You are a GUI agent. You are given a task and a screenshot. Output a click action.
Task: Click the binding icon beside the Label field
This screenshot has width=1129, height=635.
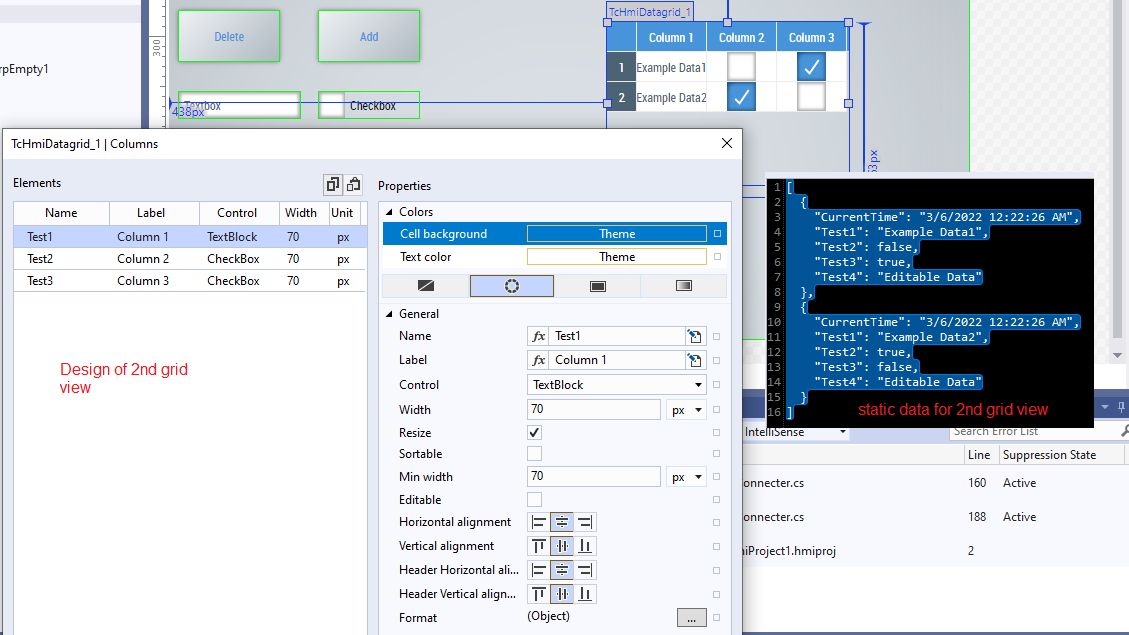(x=694, y=360)
